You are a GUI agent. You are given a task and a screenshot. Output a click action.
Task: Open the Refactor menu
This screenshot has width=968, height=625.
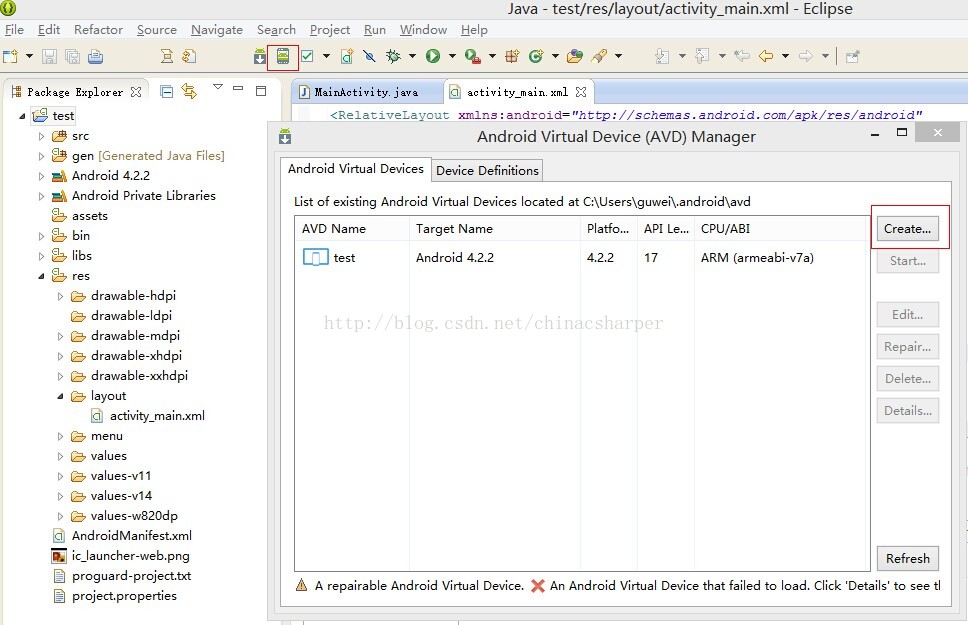98,30
